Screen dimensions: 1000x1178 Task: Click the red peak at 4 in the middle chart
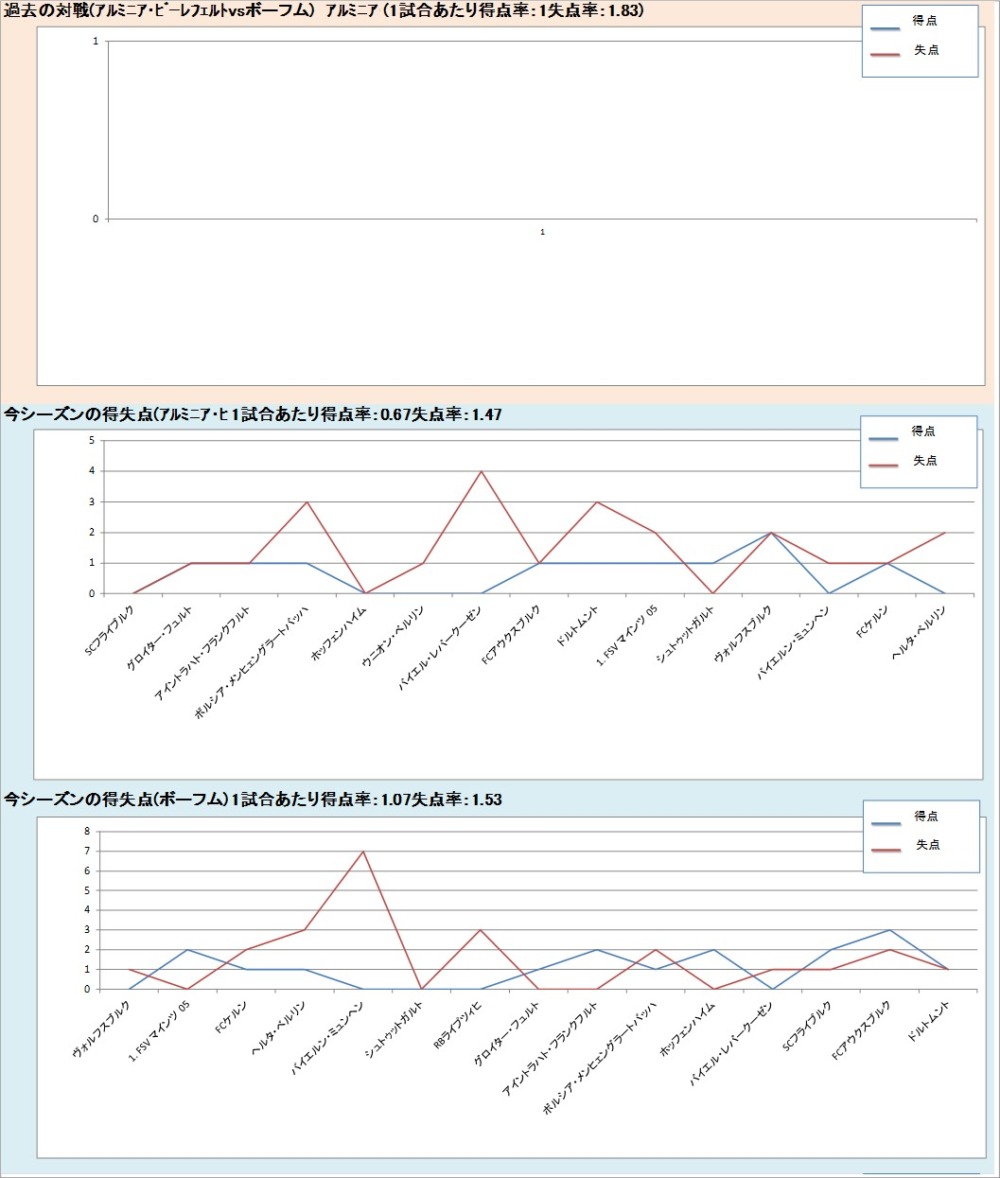click(x=482, y=471)
